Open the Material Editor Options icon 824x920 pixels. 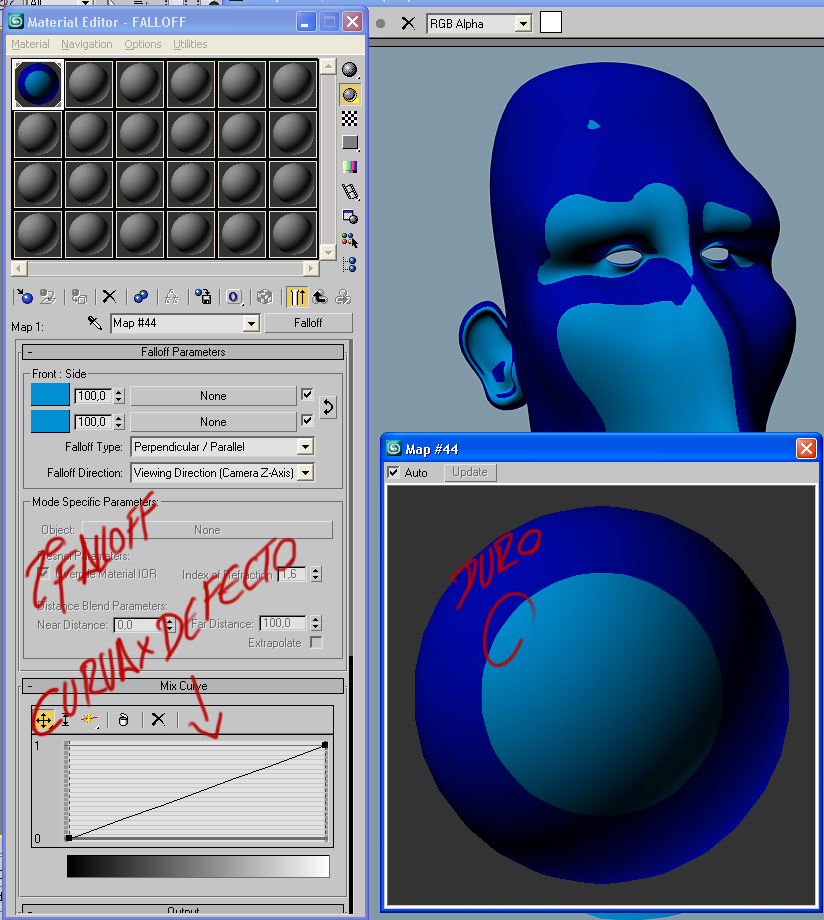pyautogui.click(x=350, y=217)
